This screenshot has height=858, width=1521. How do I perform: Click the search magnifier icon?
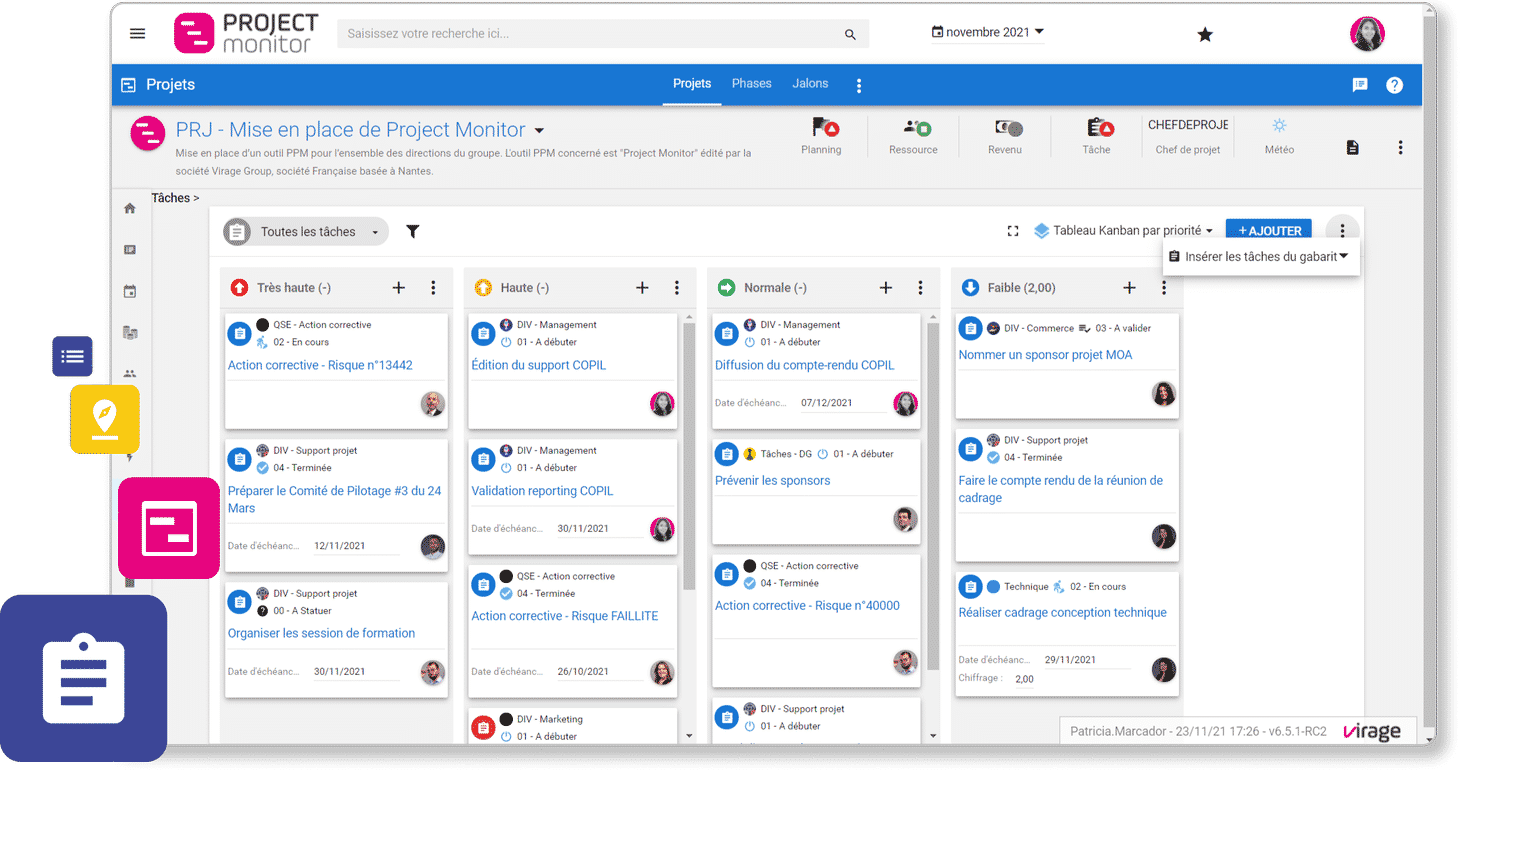click(850, 34)
